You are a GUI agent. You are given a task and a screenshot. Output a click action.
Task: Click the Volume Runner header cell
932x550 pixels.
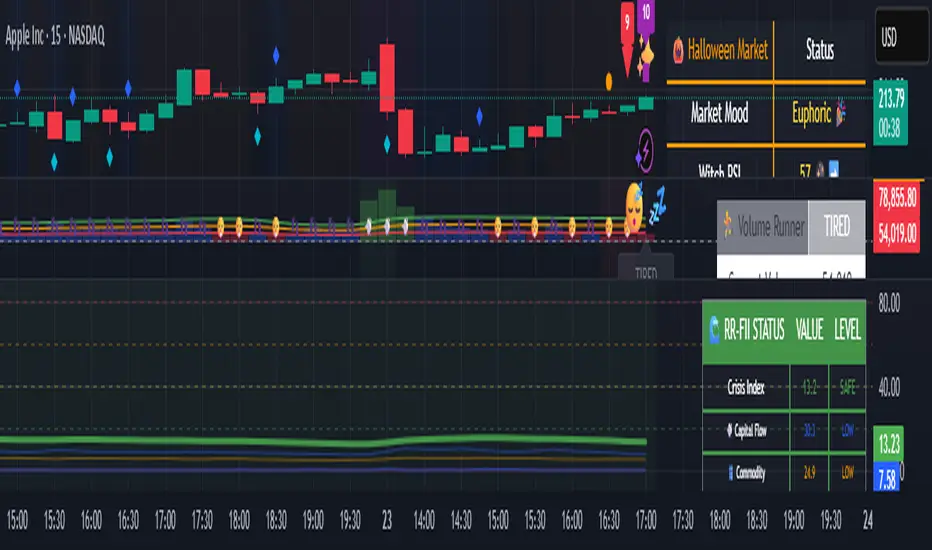point(763,227)
